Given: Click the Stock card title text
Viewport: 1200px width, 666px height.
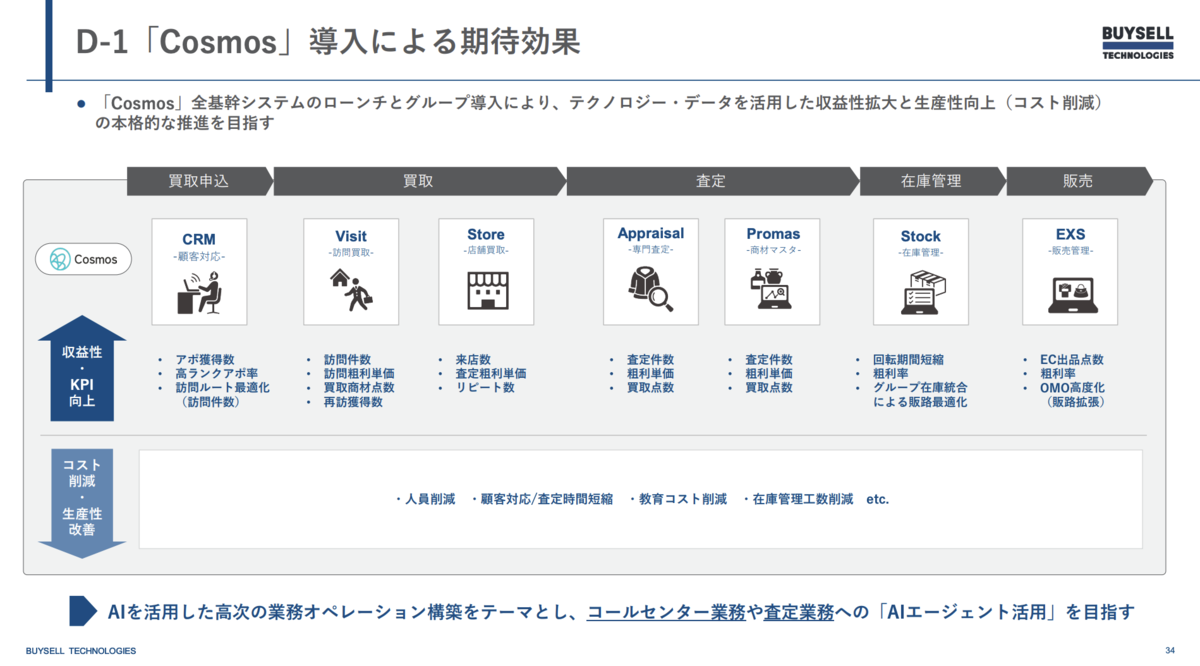Looking at the screenshot, I should pos(921,237).
